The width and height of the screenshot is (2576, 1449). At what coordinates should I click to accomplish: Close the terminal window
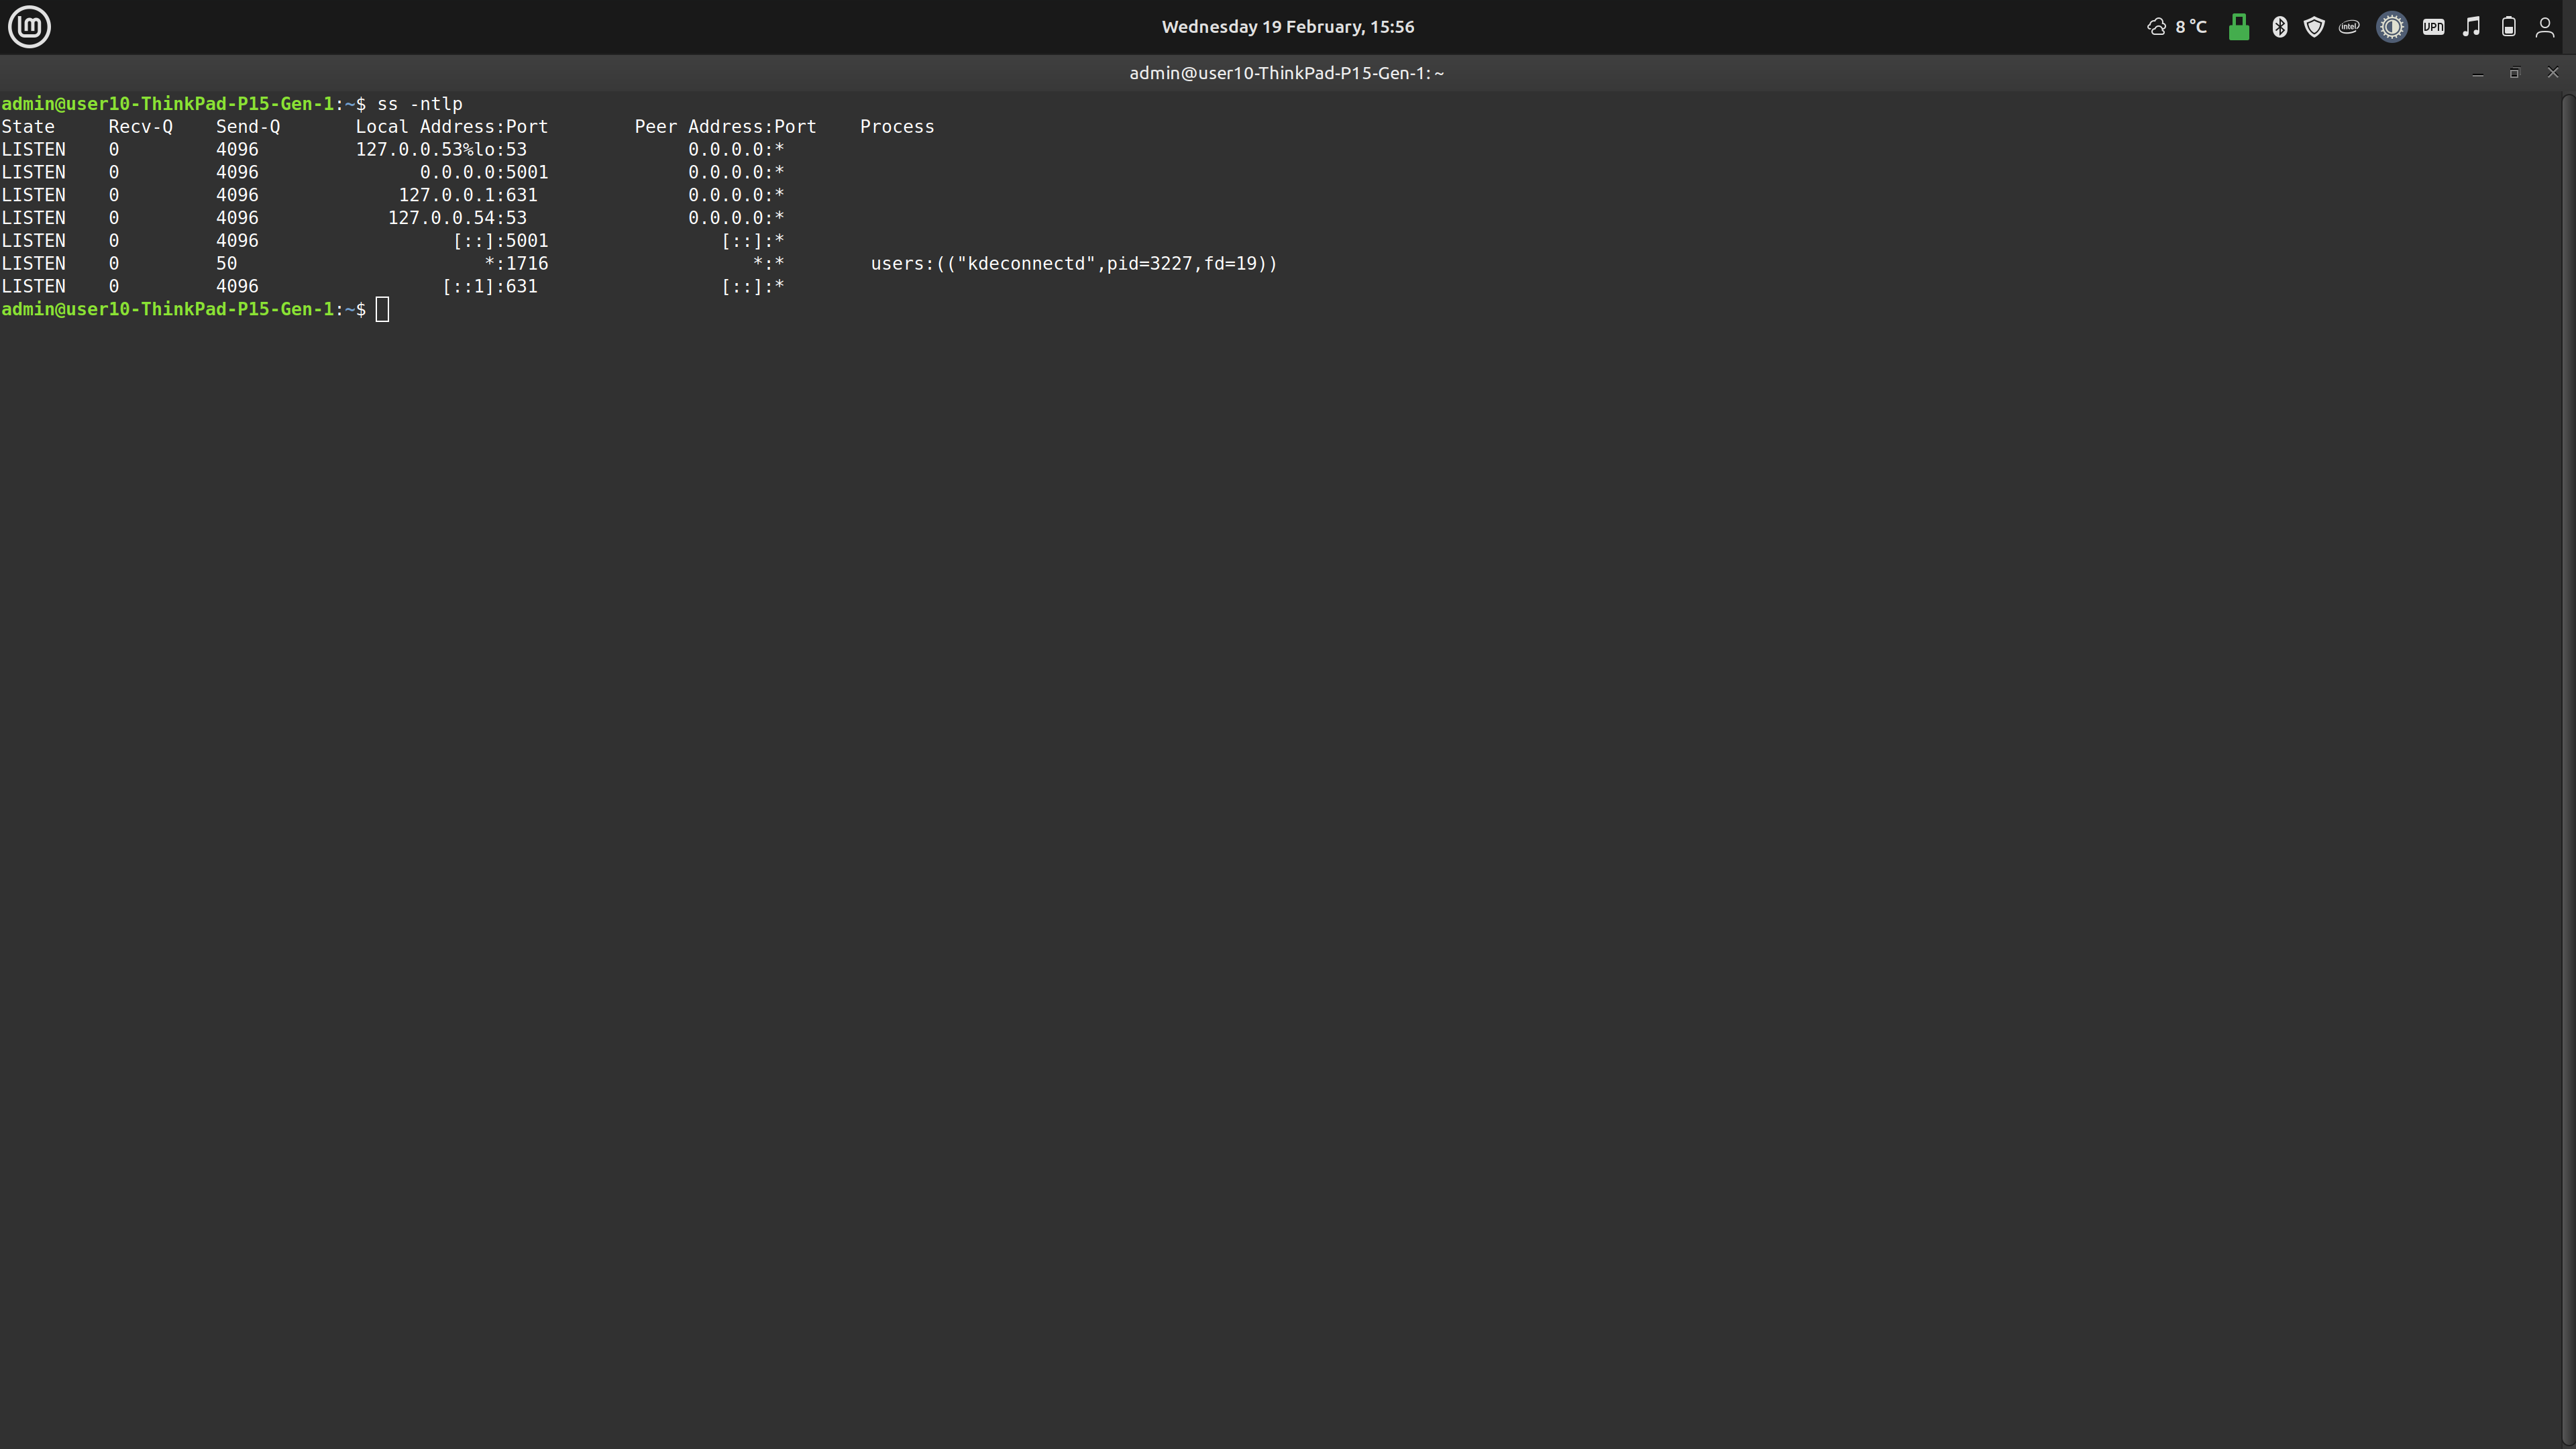coord(2553,73)
